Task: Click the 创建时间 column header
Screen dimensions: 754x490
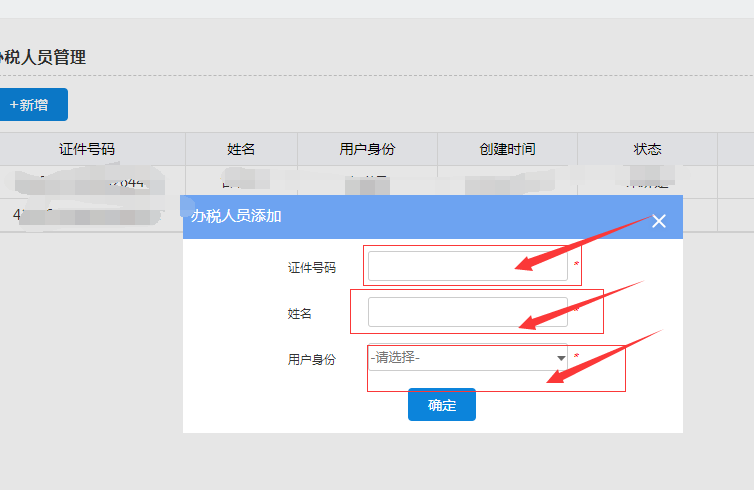Action: point(507,149)
